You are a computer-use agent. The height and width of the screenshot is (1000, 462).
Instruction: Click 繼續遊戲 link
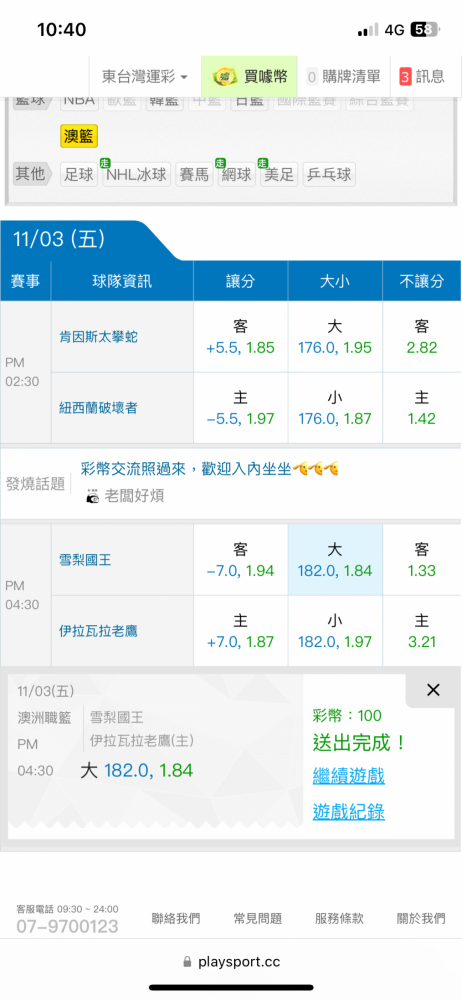(x=348, y=776)
